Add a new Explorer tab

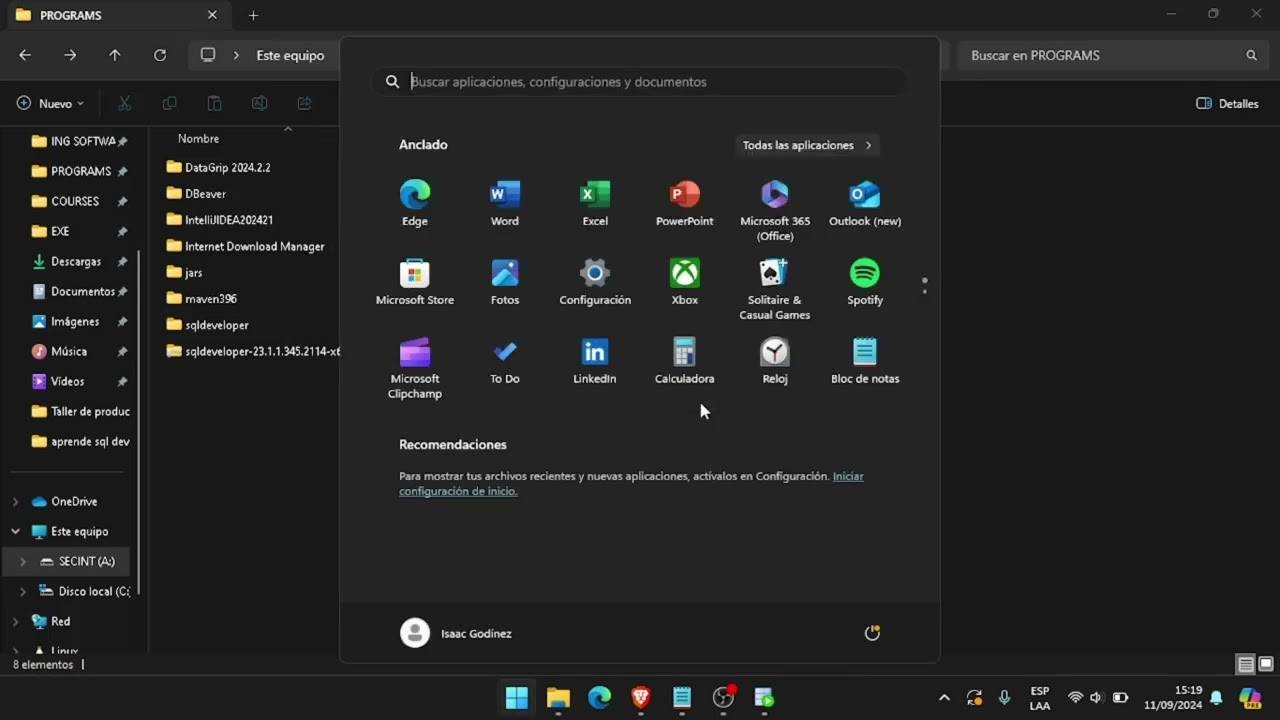point(253,15)
